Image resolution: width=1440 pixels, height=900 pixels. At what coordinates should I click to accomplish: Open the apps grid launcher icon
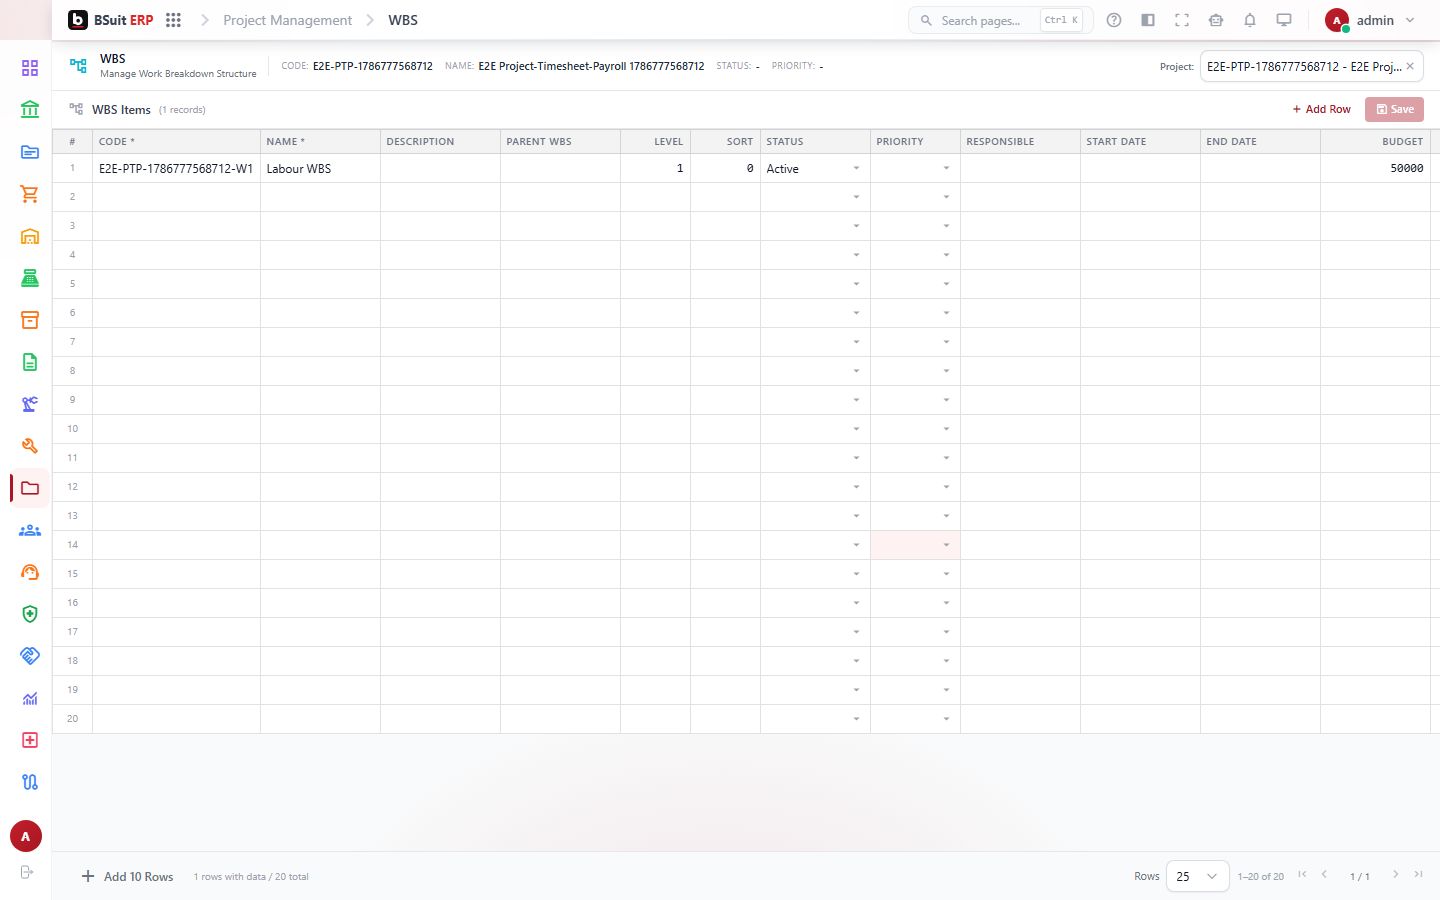point(173,20)
